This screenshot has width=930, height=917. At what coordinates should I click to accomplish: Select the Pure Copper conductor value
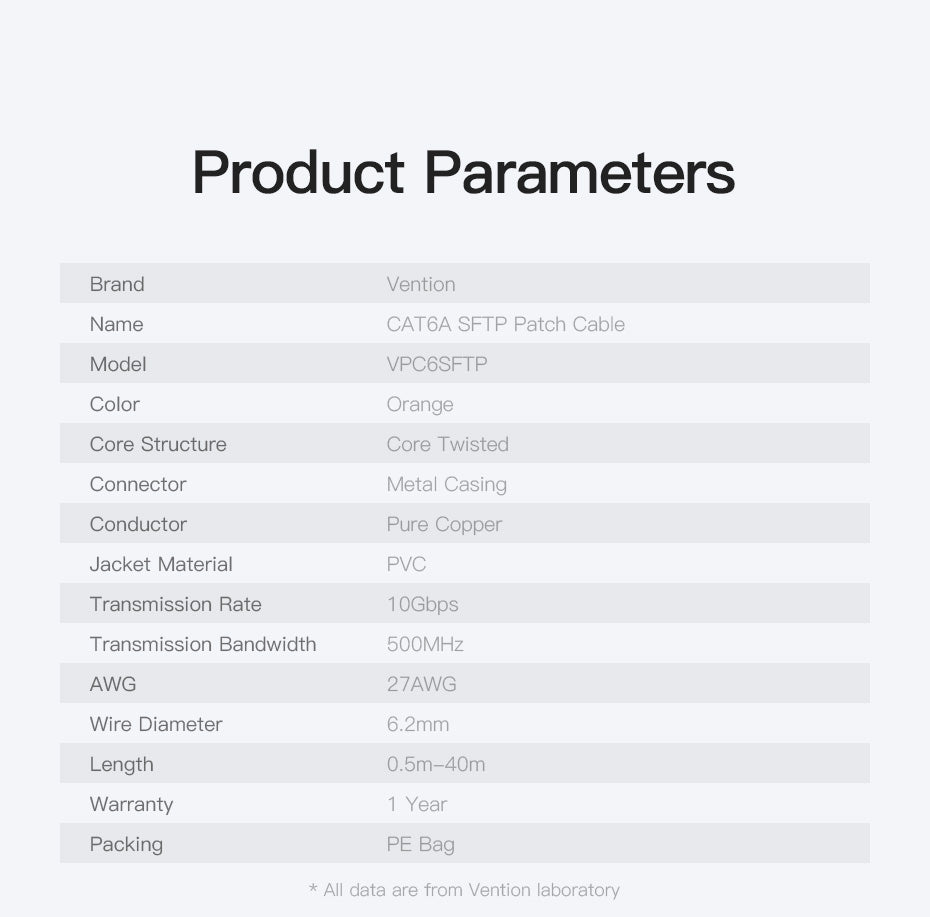coord(444,524)
